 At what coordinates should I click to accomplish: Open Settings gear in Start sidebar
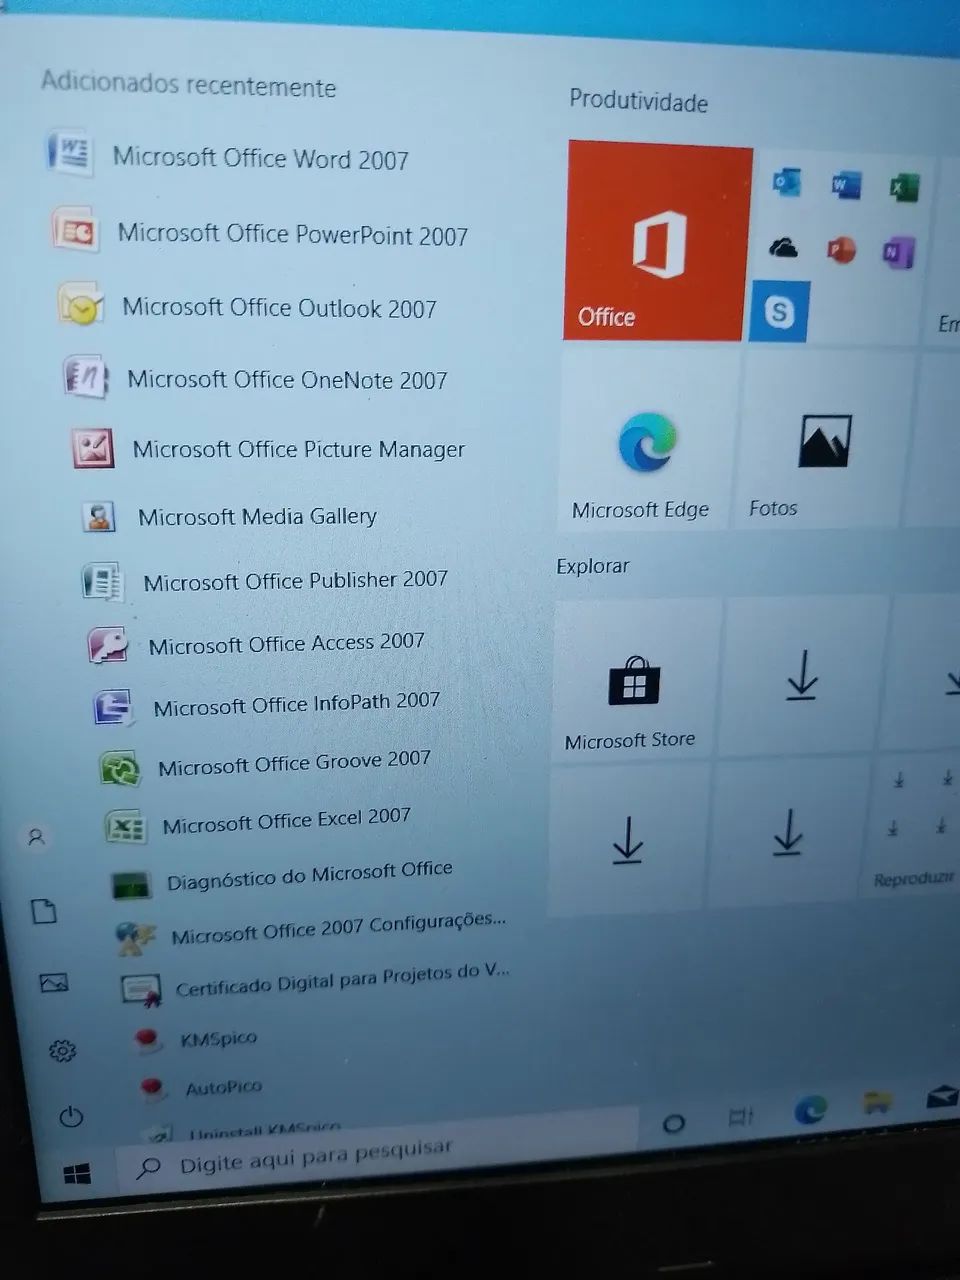click(62, 1050)
